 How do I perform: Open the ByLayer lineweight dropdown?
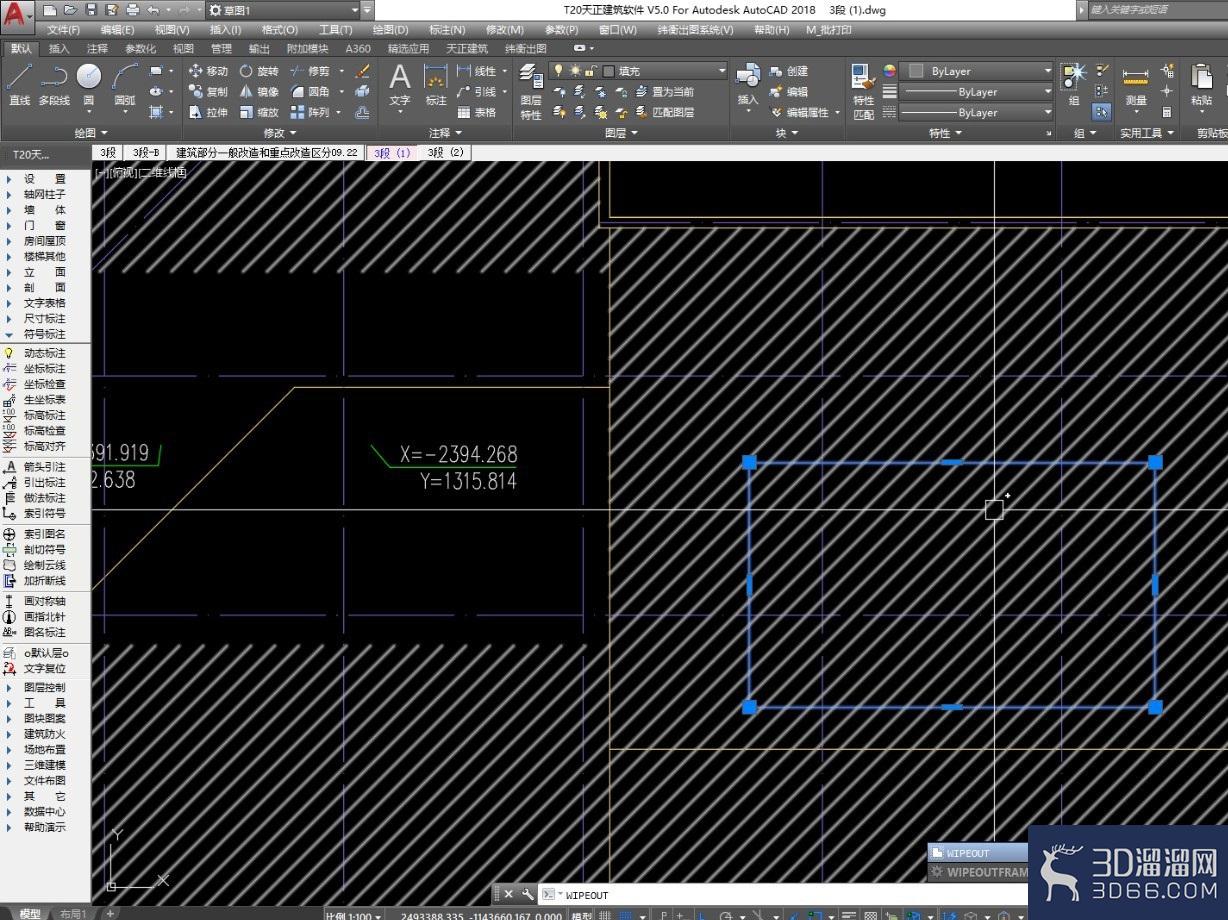[x=976, y=92]
